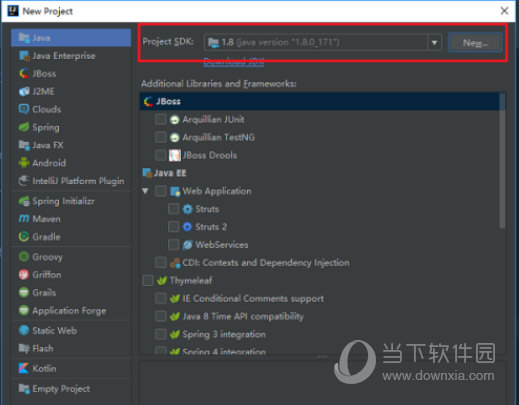
Task: Click the Struts 2 gear icon
Action: coord(187,227)
